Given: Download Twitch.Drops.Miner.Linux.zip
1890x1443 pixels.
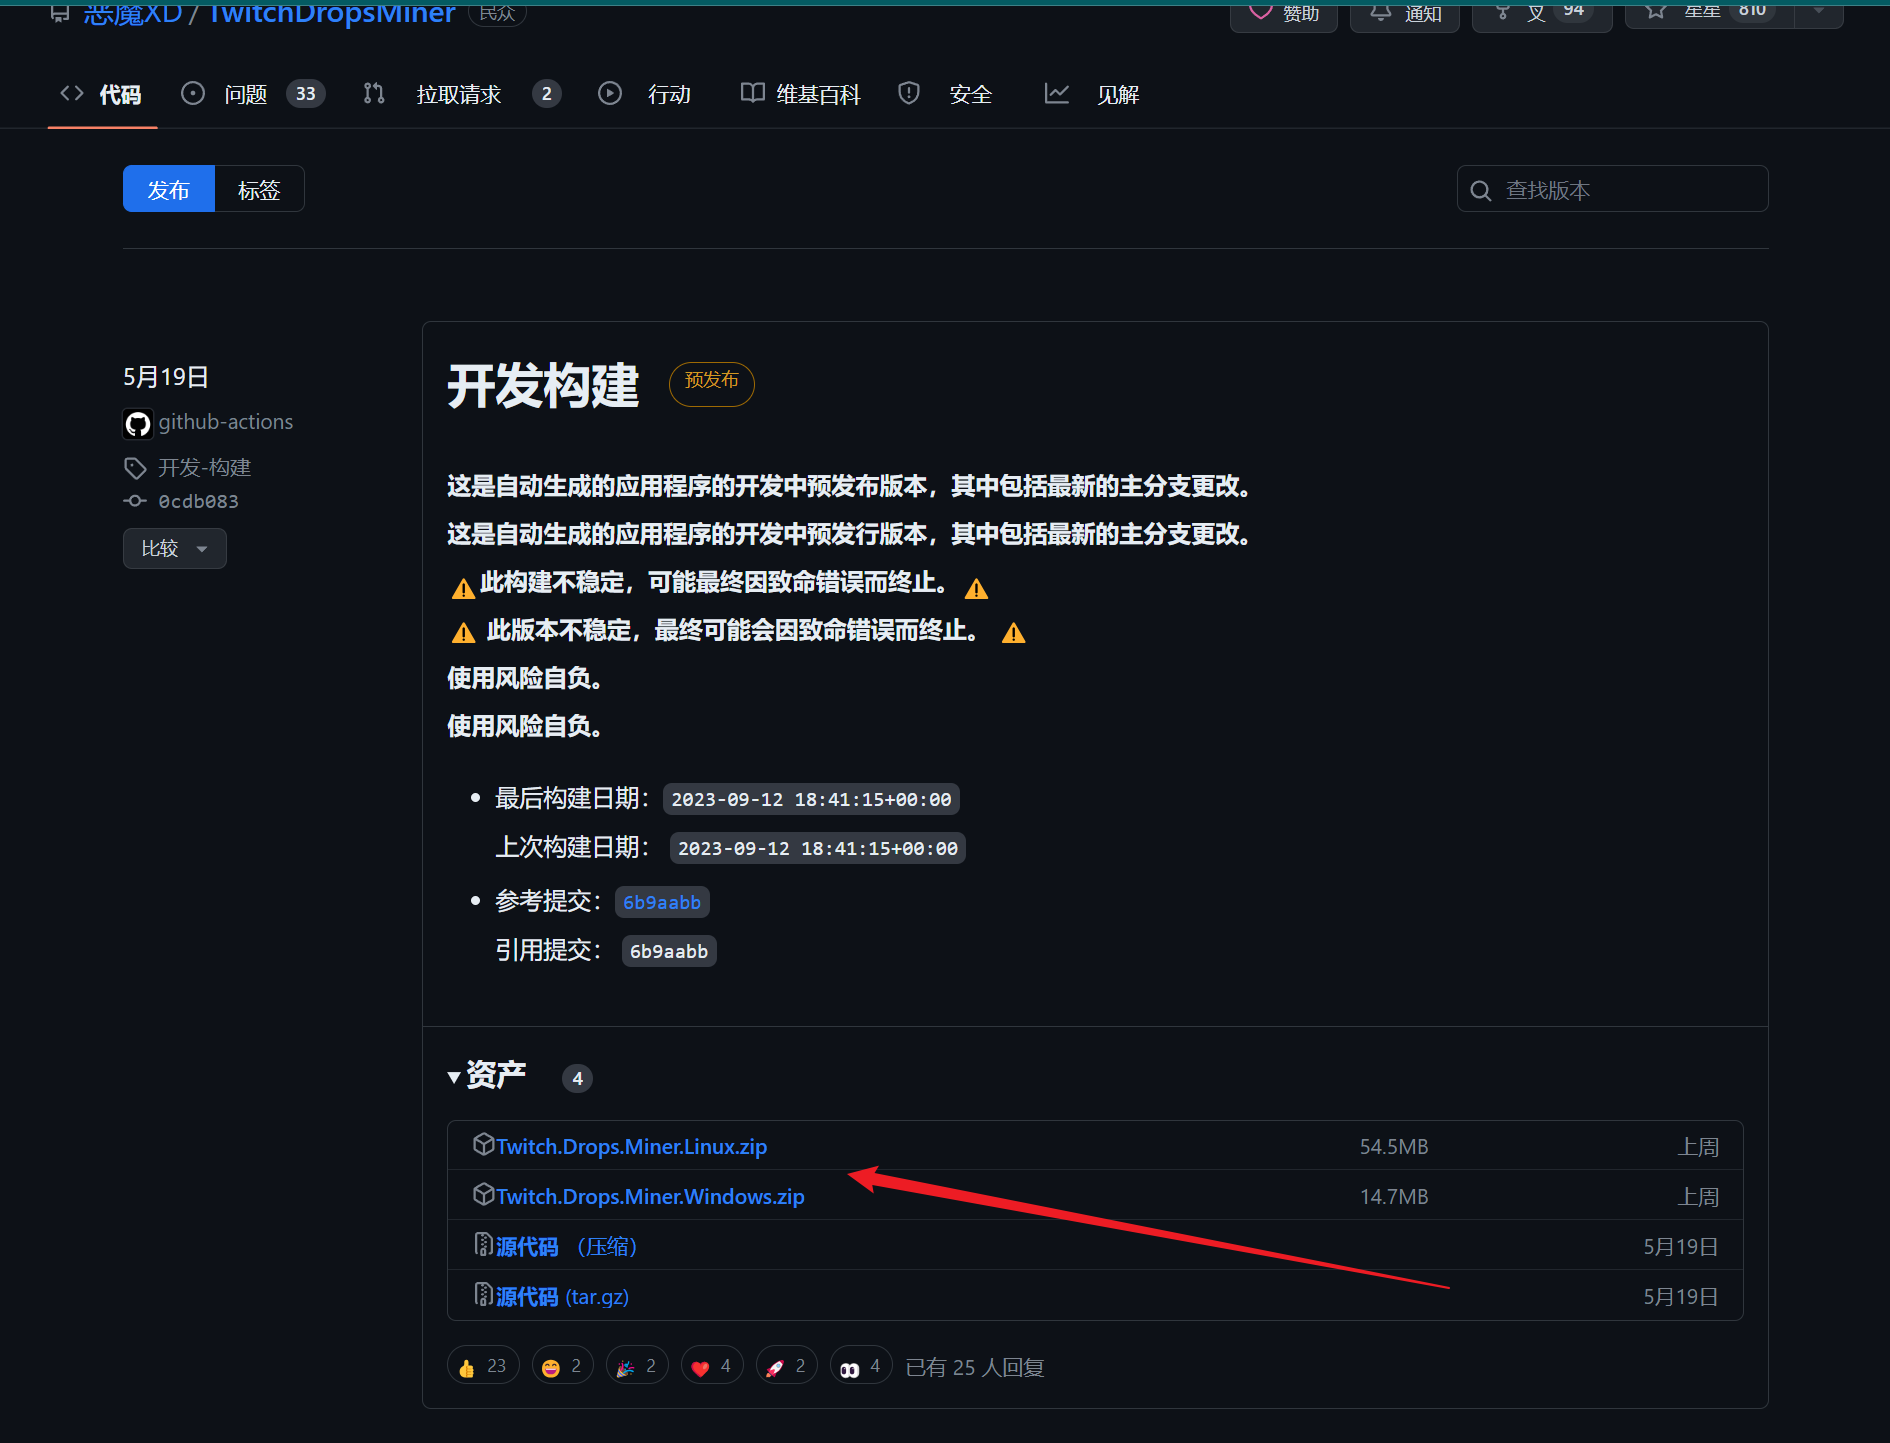Looking at the screenshot, I should (632, 1146).
